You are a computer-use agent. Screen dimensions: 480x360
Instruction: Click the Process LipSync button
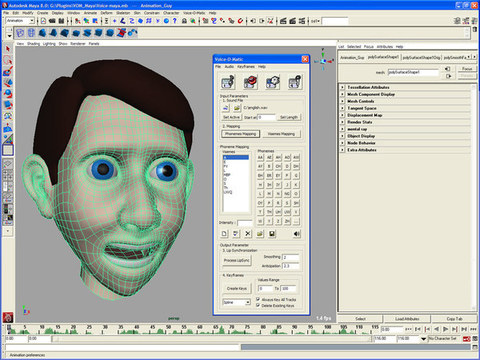point(237,260)
